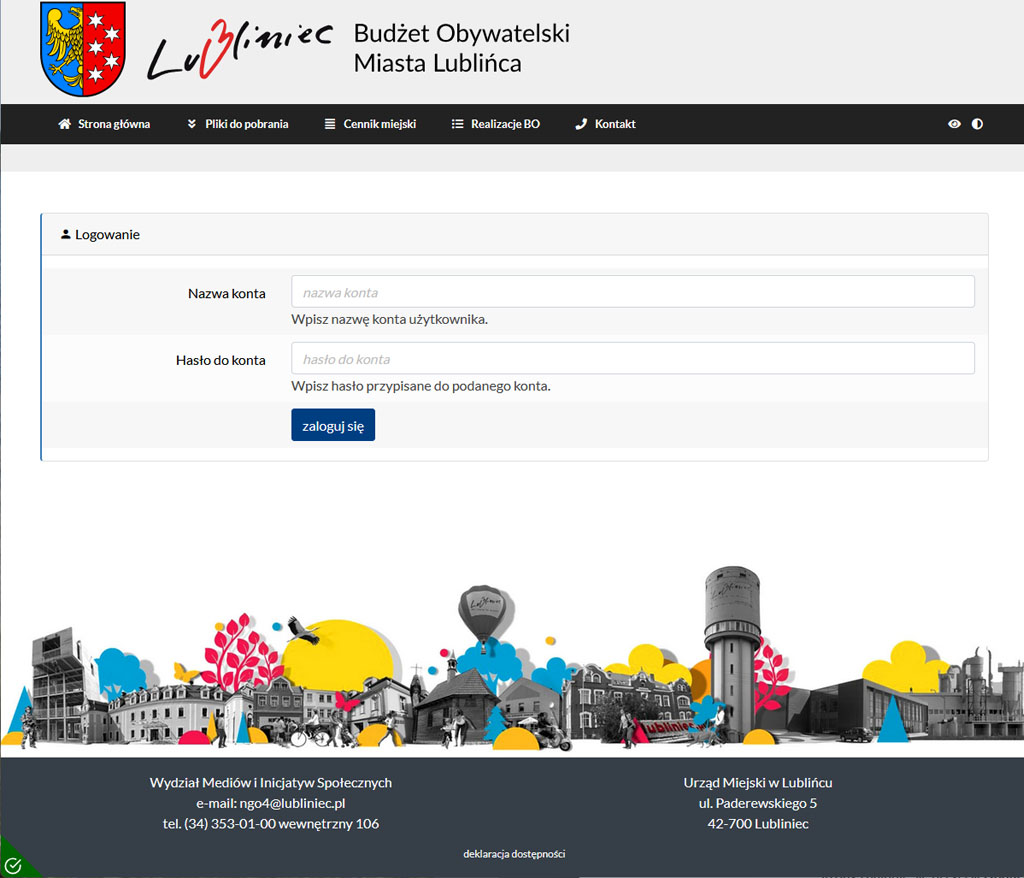This screenshot has height=878, width=1024.
Task: Open the deklaracja dostępności footer link
Action: coord(514,854)
